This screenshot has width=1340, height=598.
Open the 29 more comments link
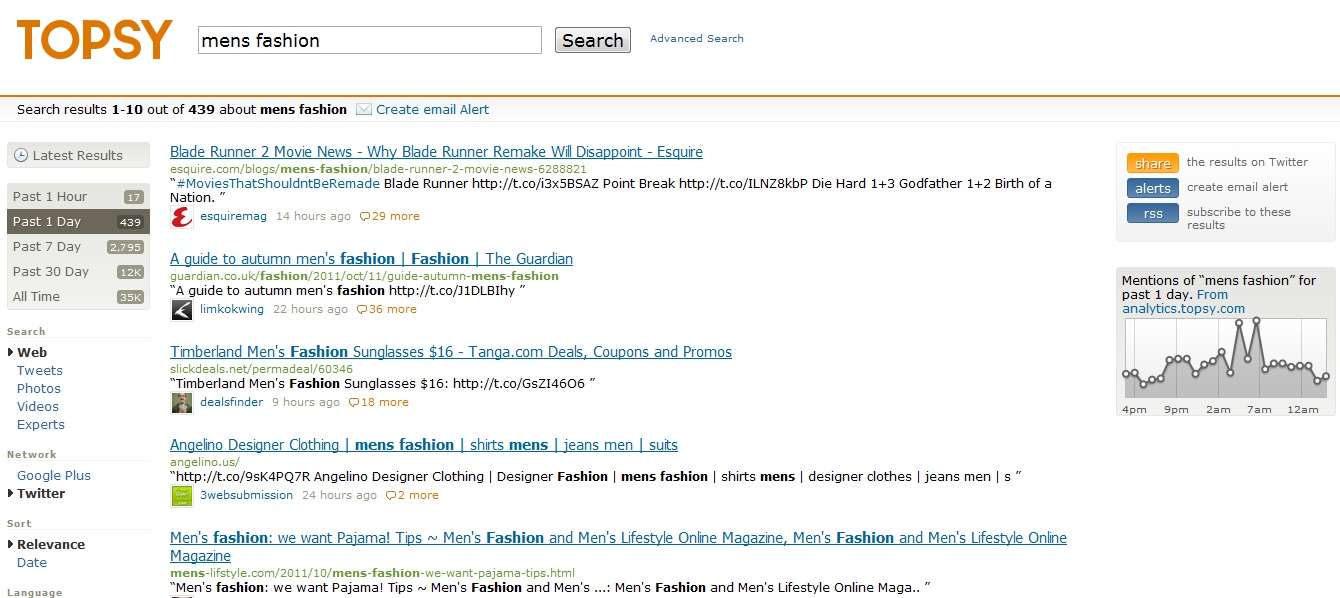pyautogui.click(x=390, y=216)
